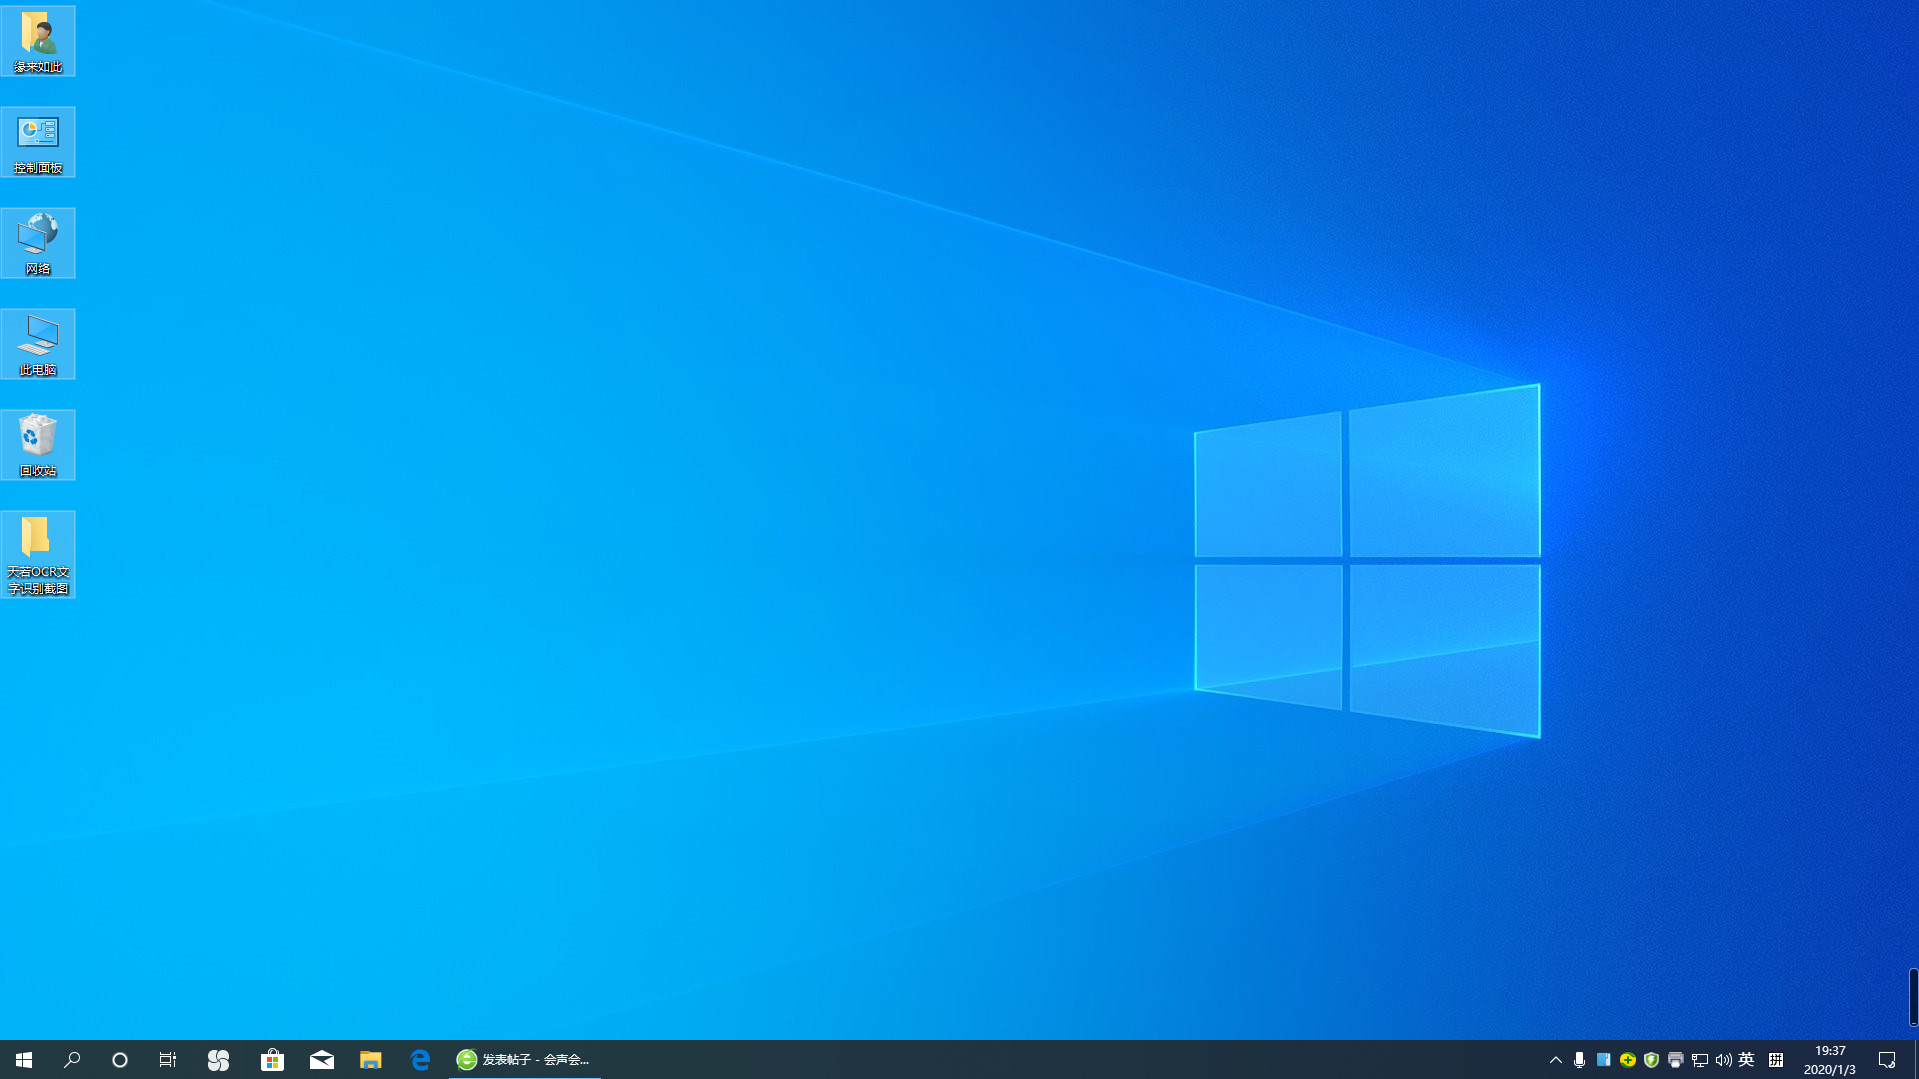Launch Cortana from the taskbar circle
Screen dimensions: 1919x1079
(x=120, y=1060)
